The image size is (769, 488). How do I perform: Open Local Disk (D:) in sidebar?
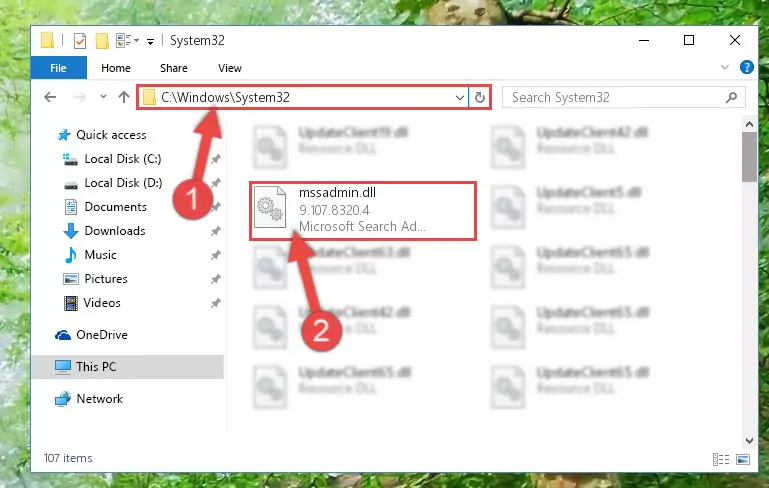tap(123, 182)
